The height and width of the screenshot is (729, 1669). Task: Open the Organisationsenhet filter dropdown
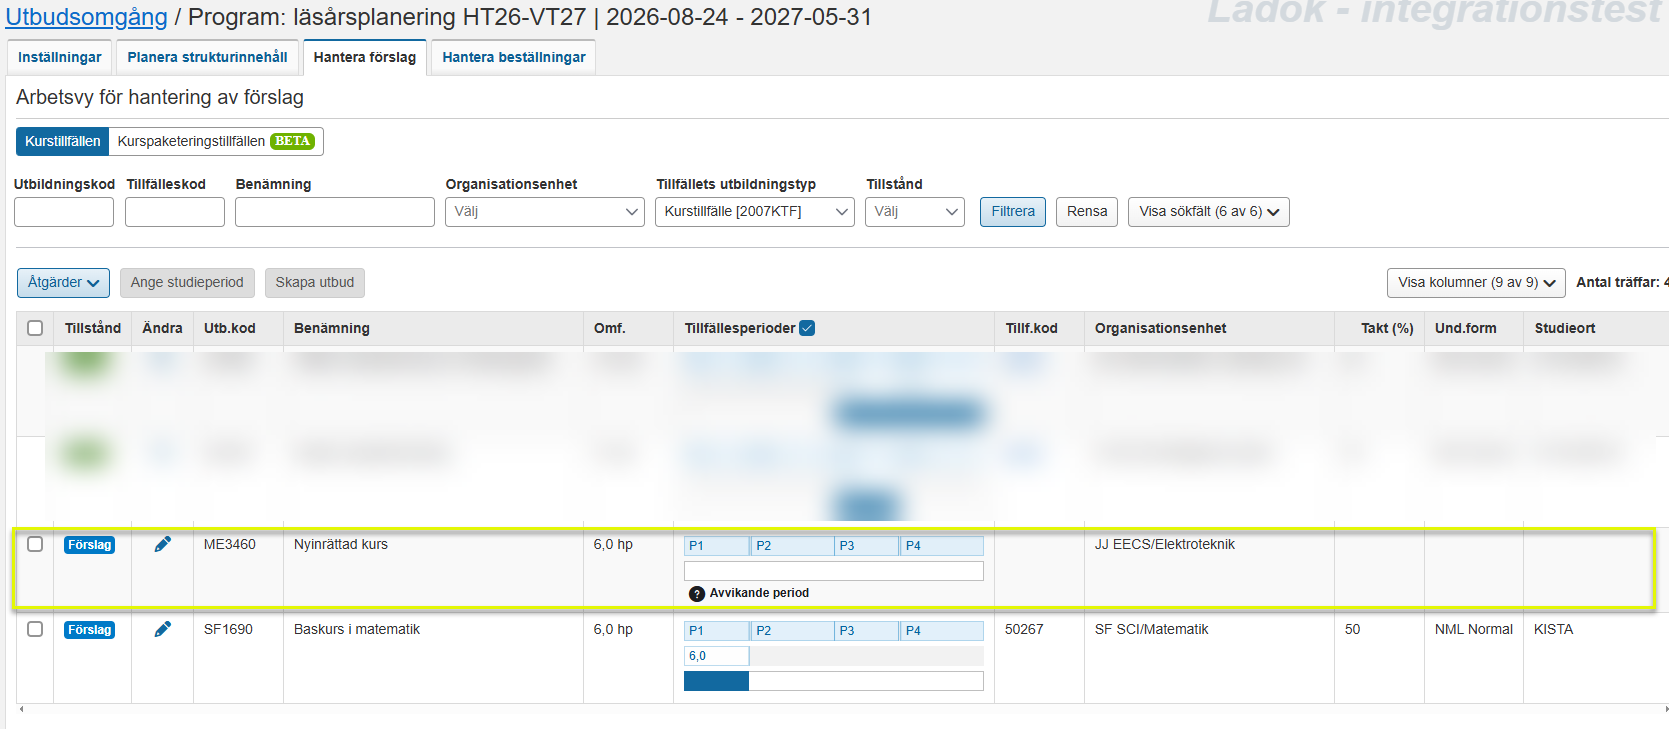pyautogui.click(x=544, y=212)
